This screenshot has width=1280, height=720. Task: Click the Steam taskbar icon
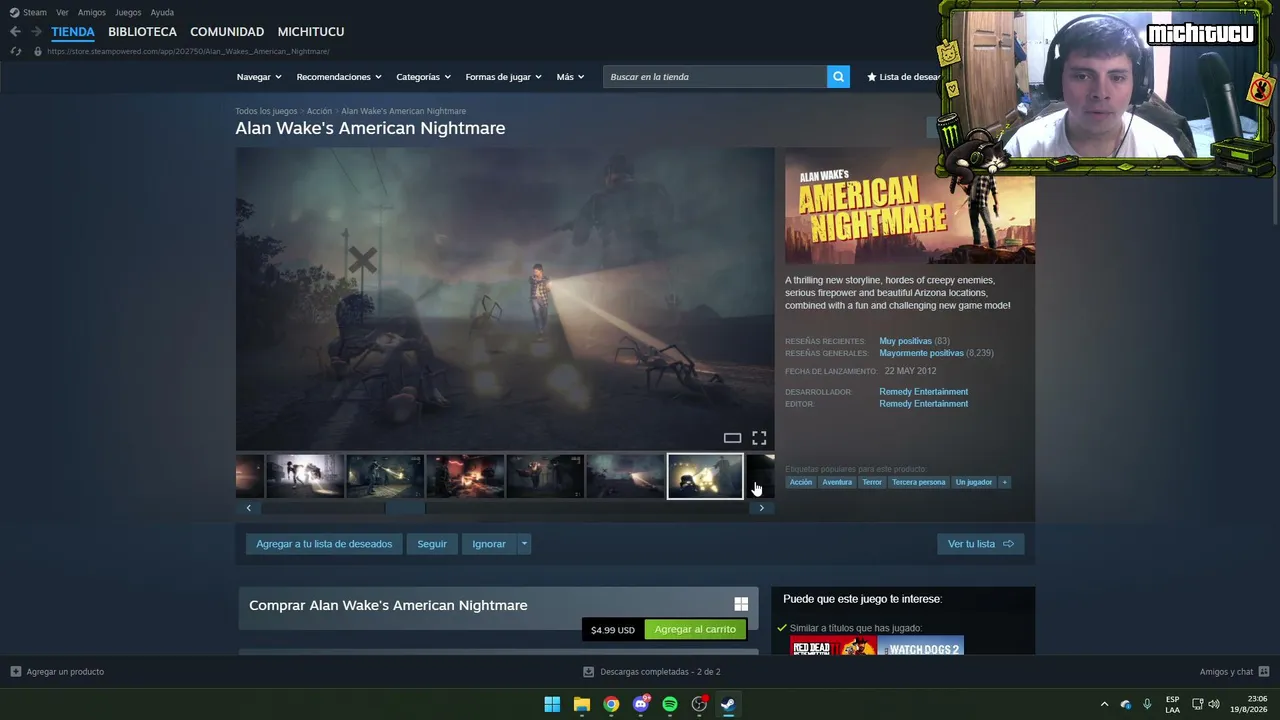(x=729, y=704)
